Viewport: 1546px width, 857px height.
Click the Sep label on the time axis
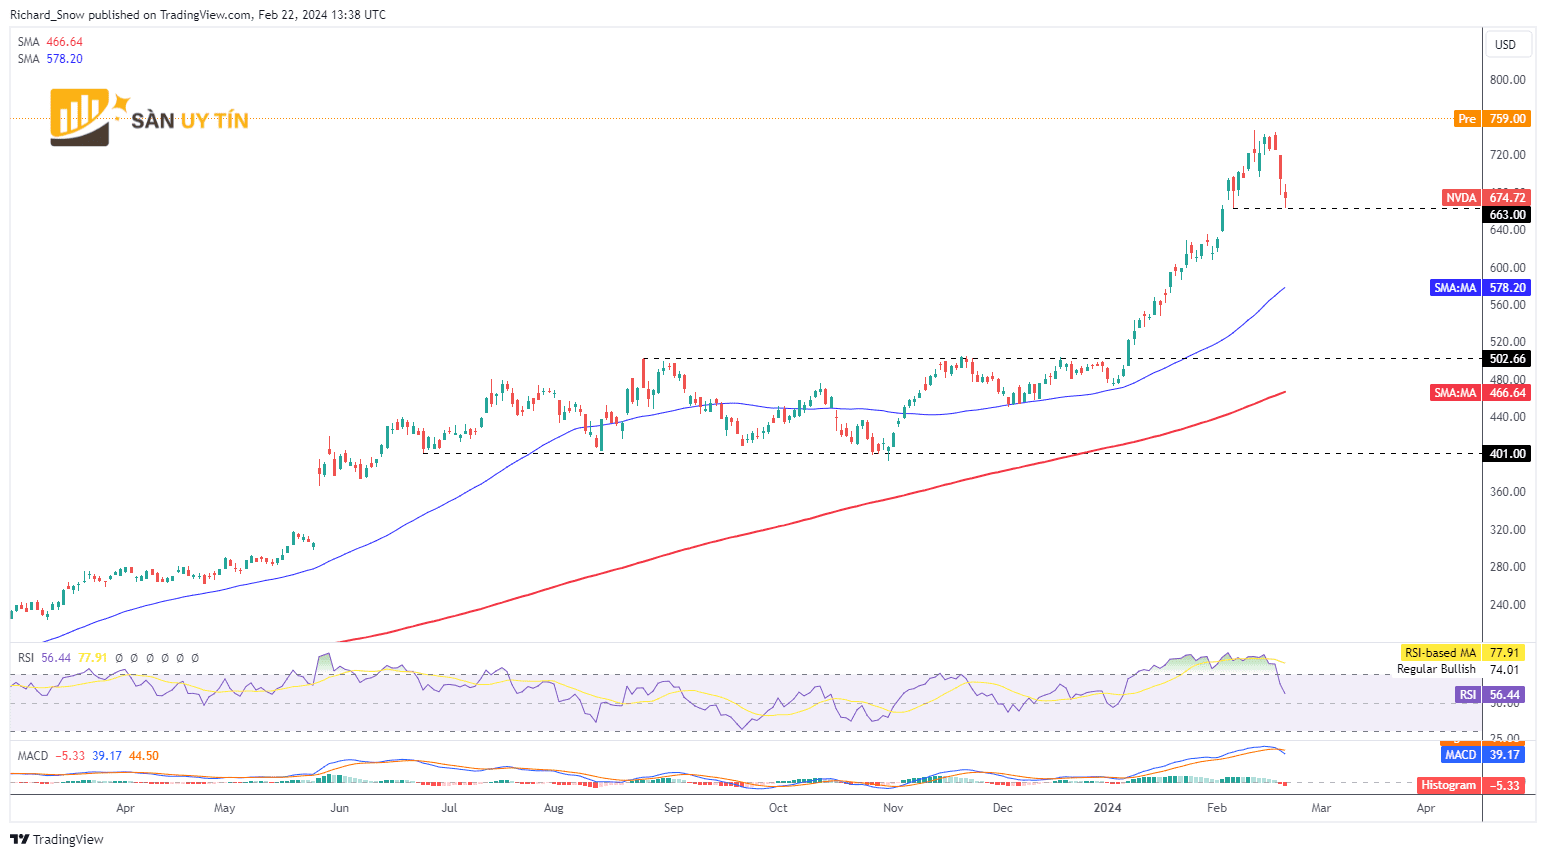674,808
